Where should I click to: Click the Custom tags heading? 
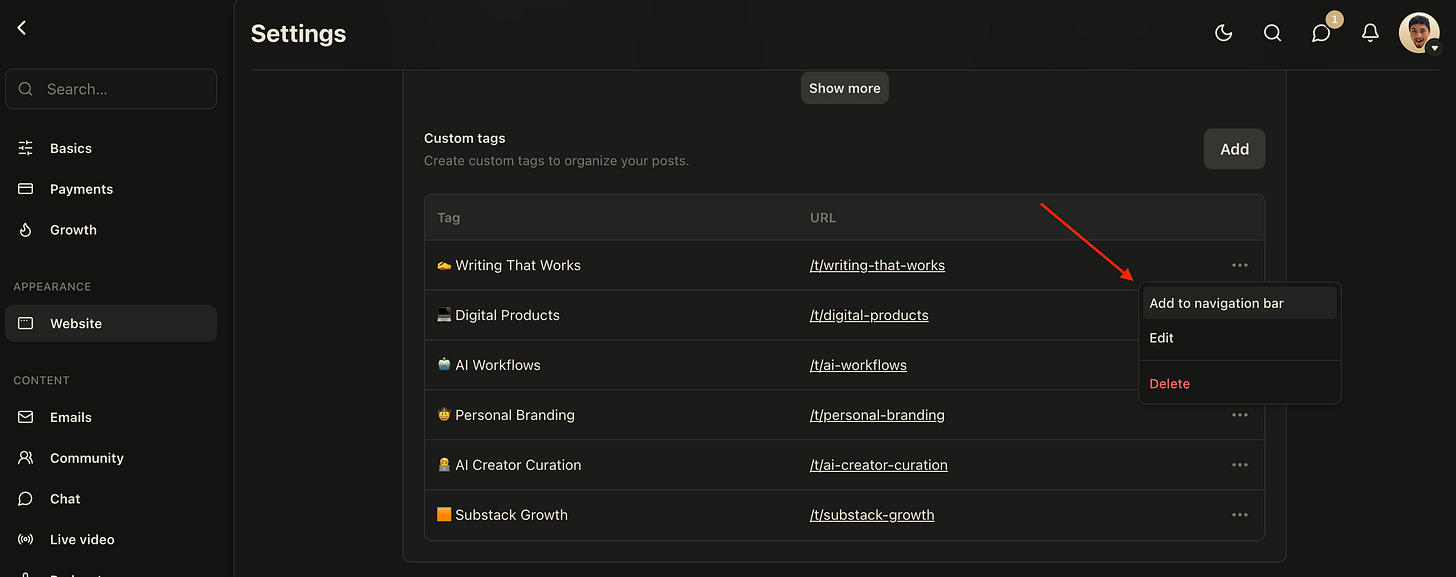465,138
